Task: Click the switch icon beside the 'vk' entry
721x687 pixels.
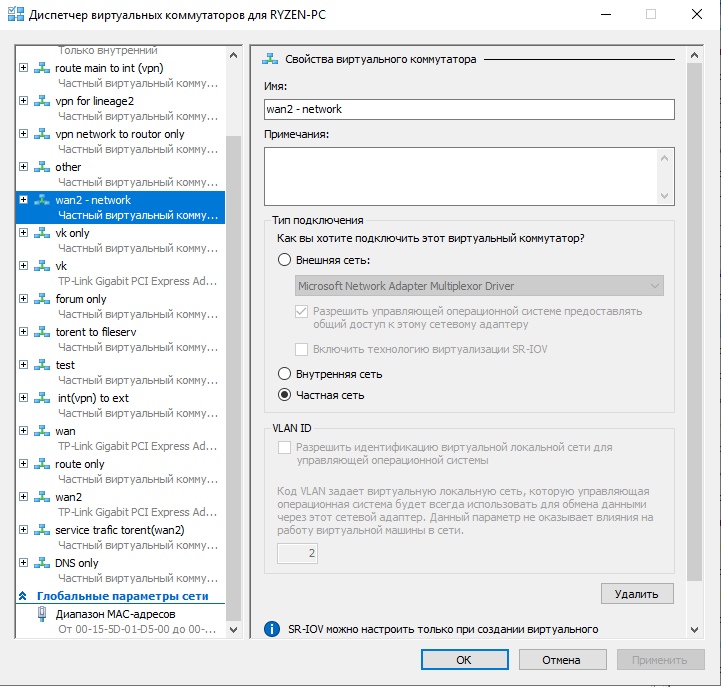Action: tap(42, 266)
